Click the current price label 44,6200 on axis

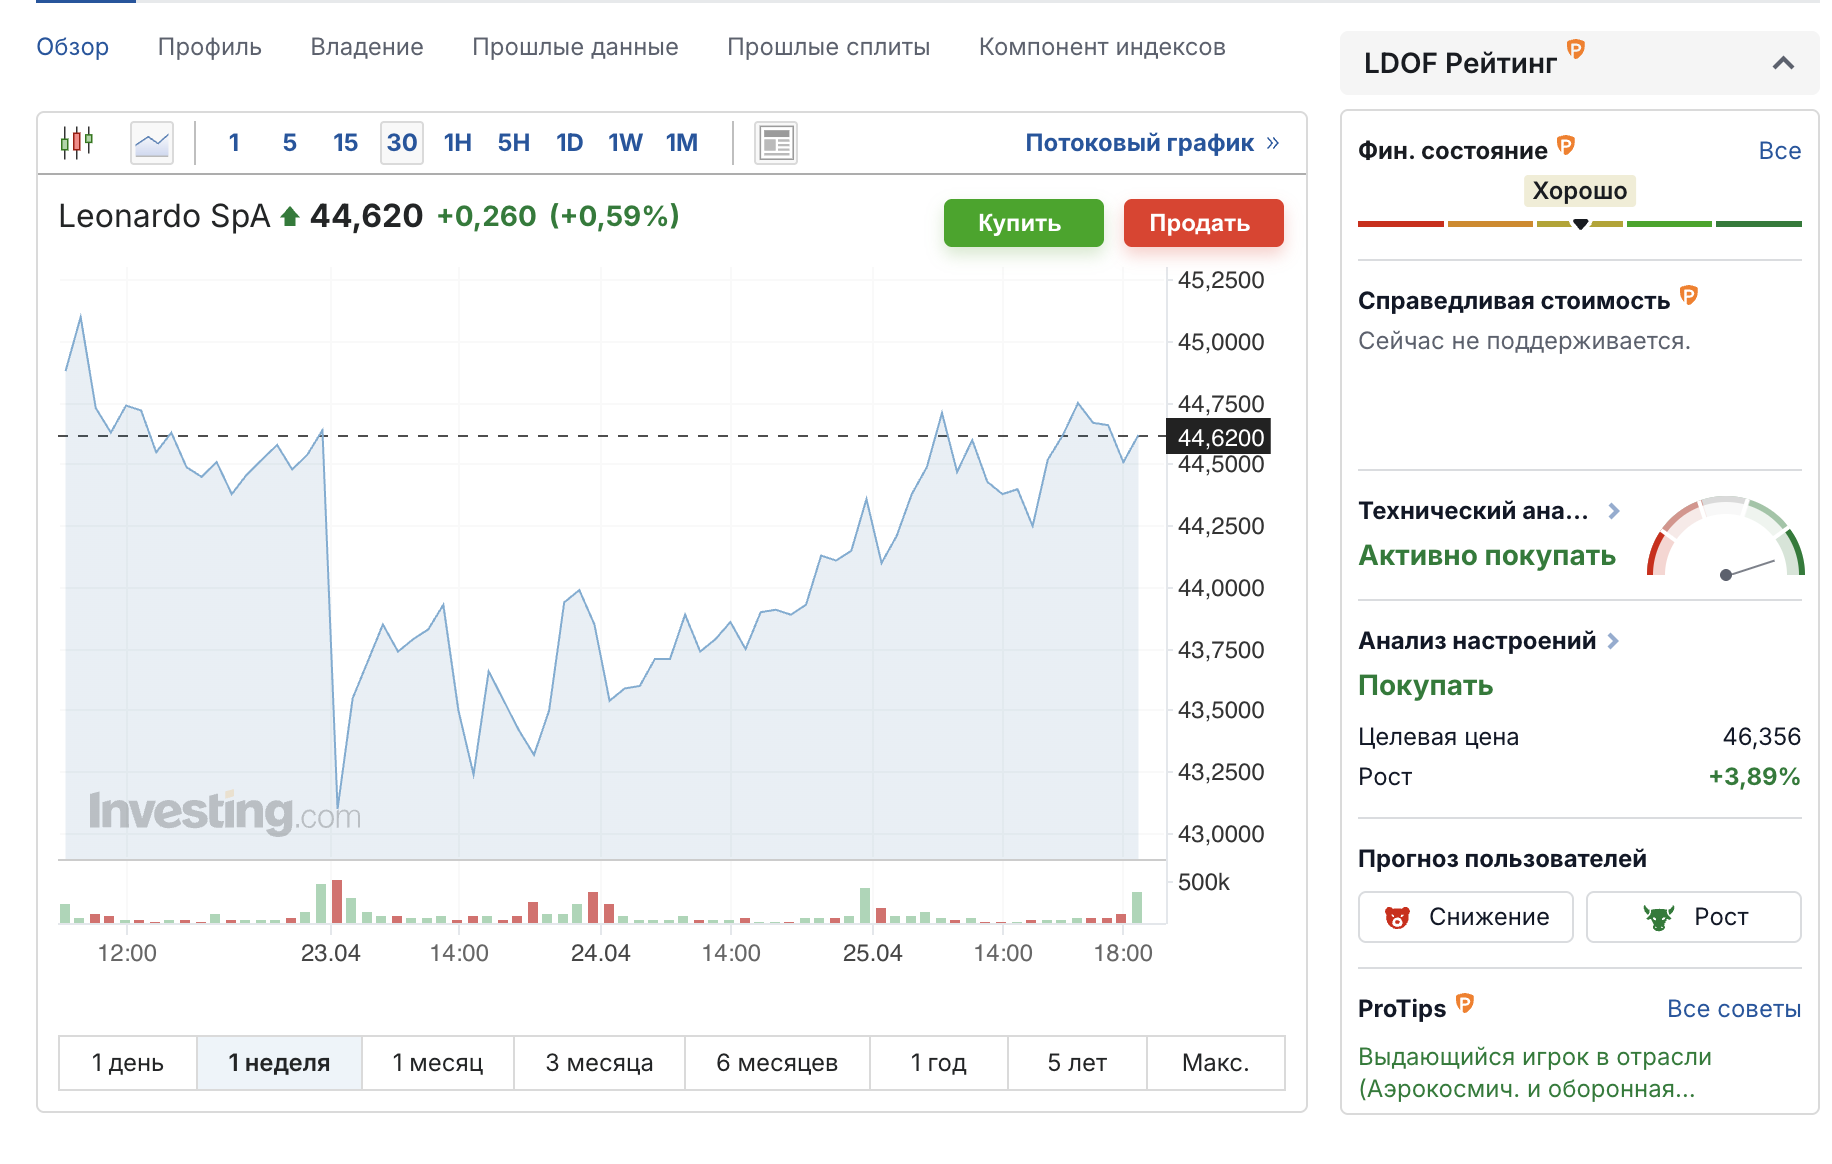(x=1219, y=437)
